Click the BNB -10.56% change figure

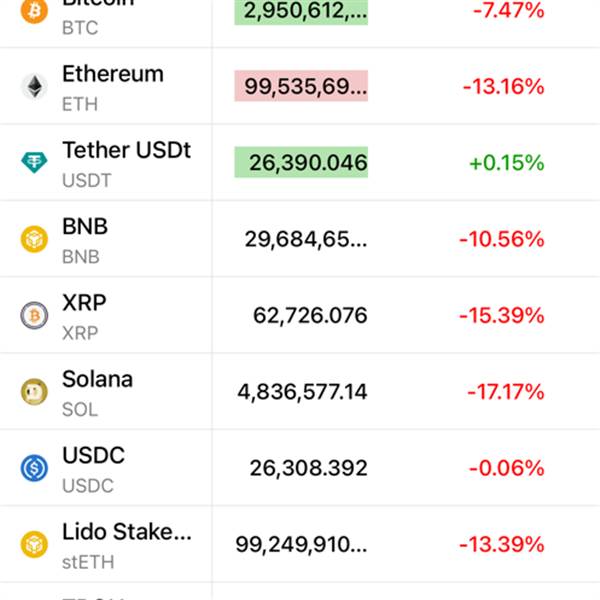tap(502, 239)
